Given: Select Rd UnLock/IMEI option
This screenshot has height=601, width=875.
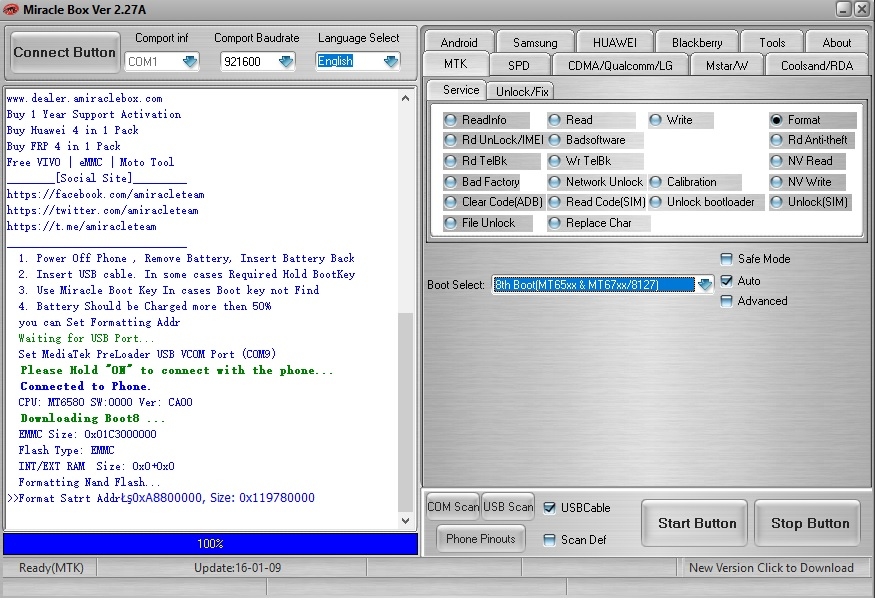Looking at the screenshot, I should (x=494, y=140).
